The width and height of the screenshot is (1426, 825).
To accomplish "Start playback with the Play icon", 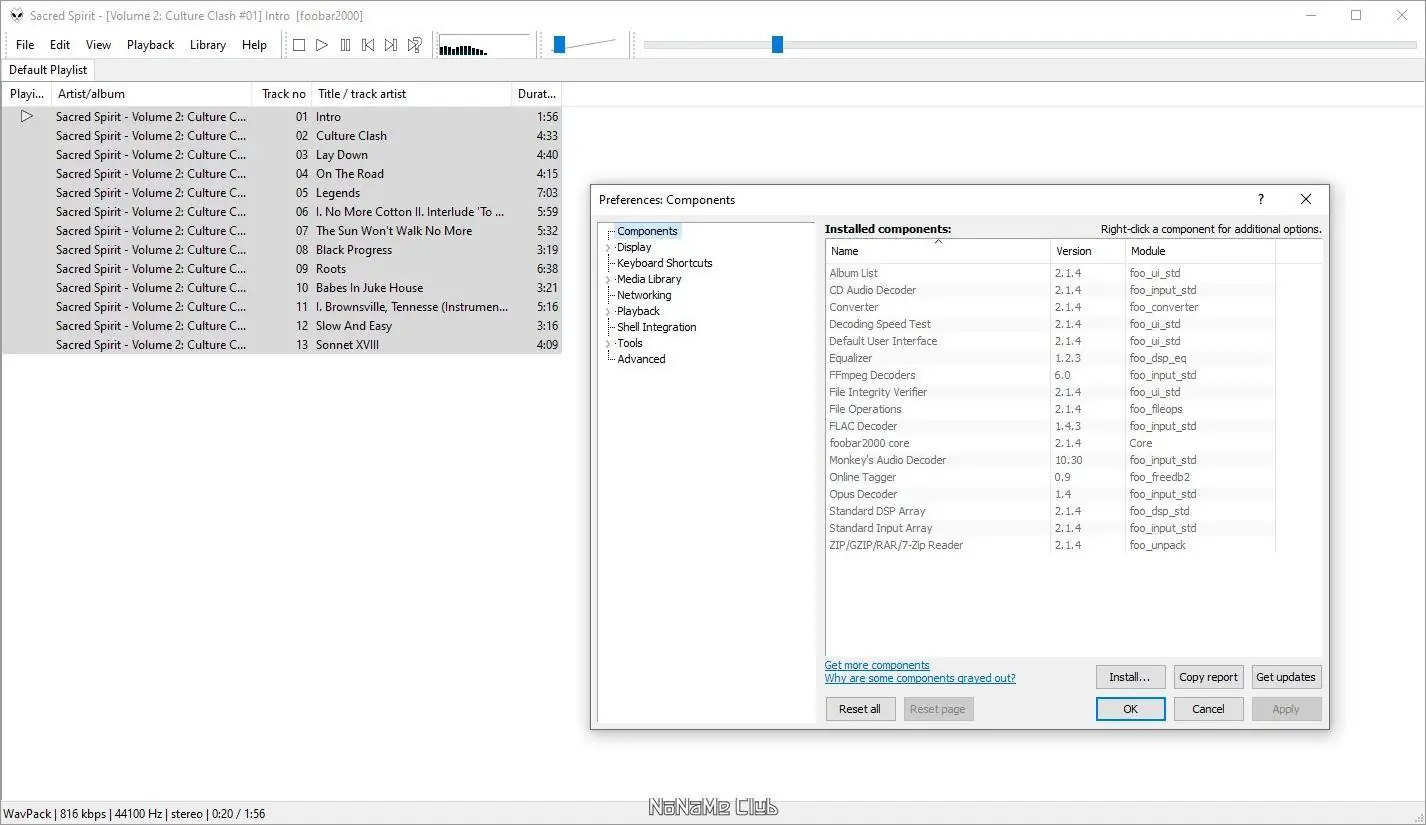I will (322, 45).
